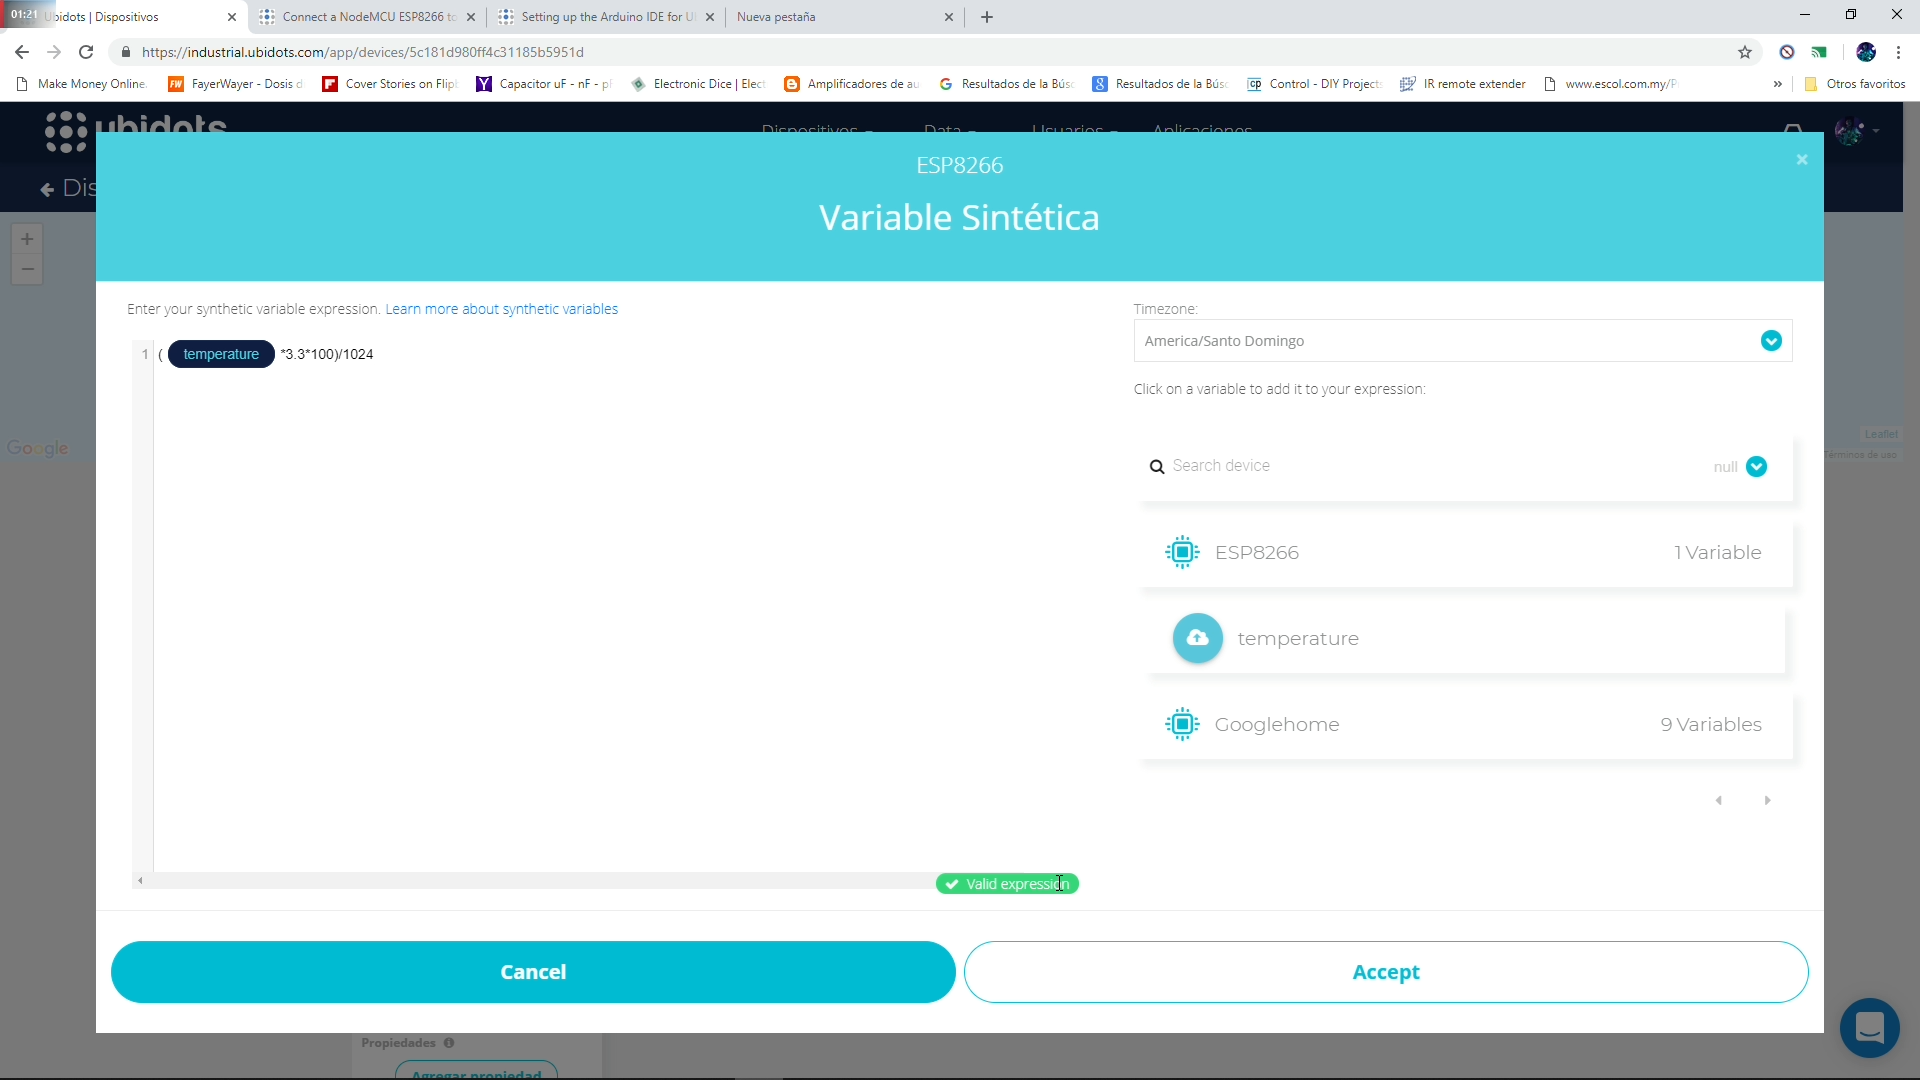Image resolution: width=1920 pixels, height=1080 pixels.
Task: Zoom in on the map
Action: click(x=27, y=239)
